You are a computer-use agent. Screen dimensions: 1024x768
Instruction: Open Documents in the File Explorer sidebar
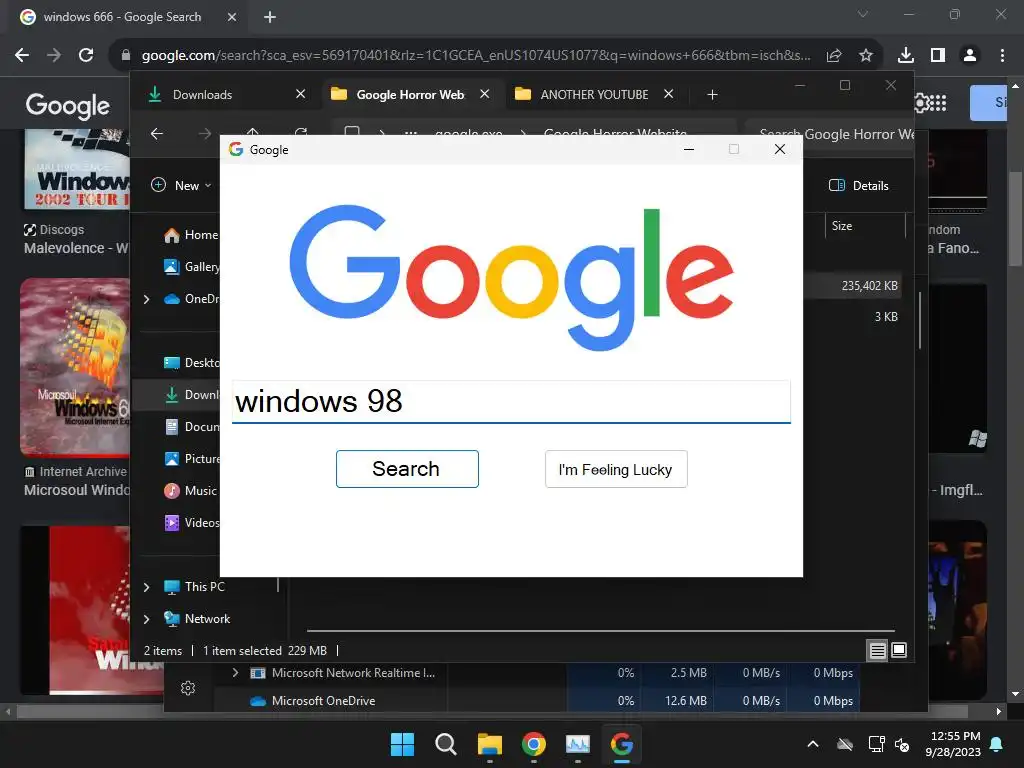pos(191,426)
